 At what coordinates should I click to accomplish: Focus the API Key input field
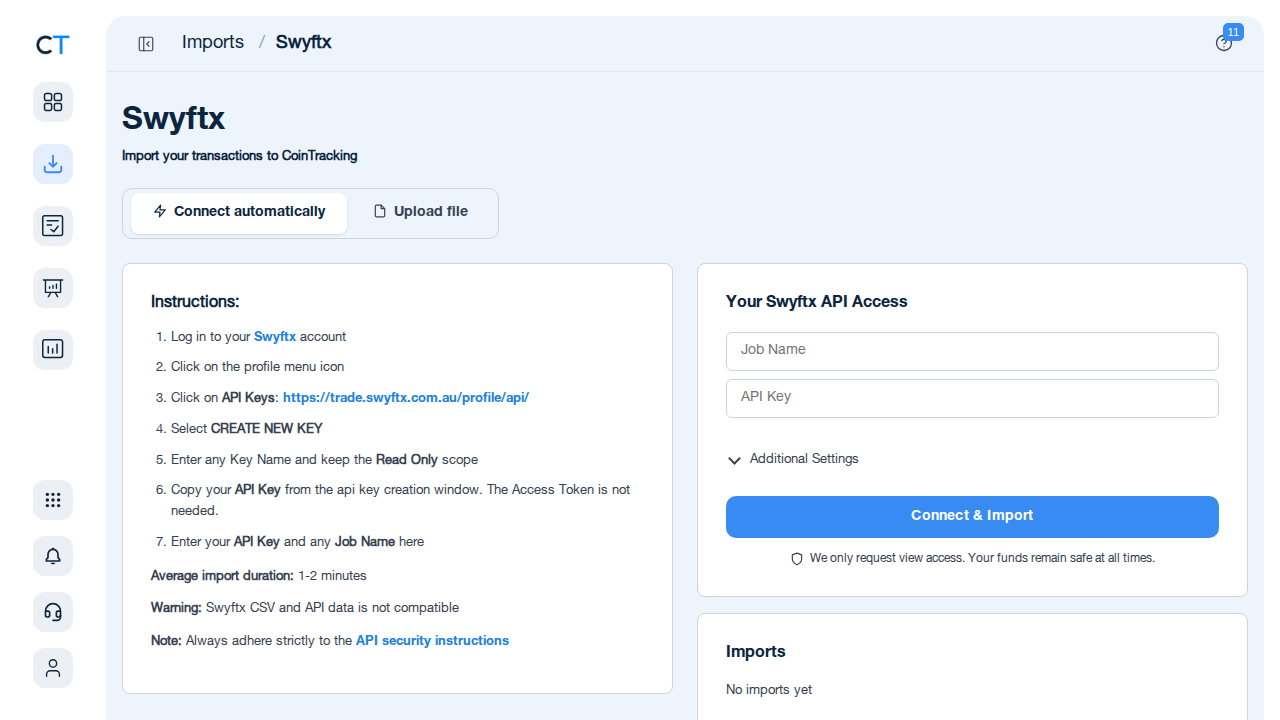tap(972, 398)
